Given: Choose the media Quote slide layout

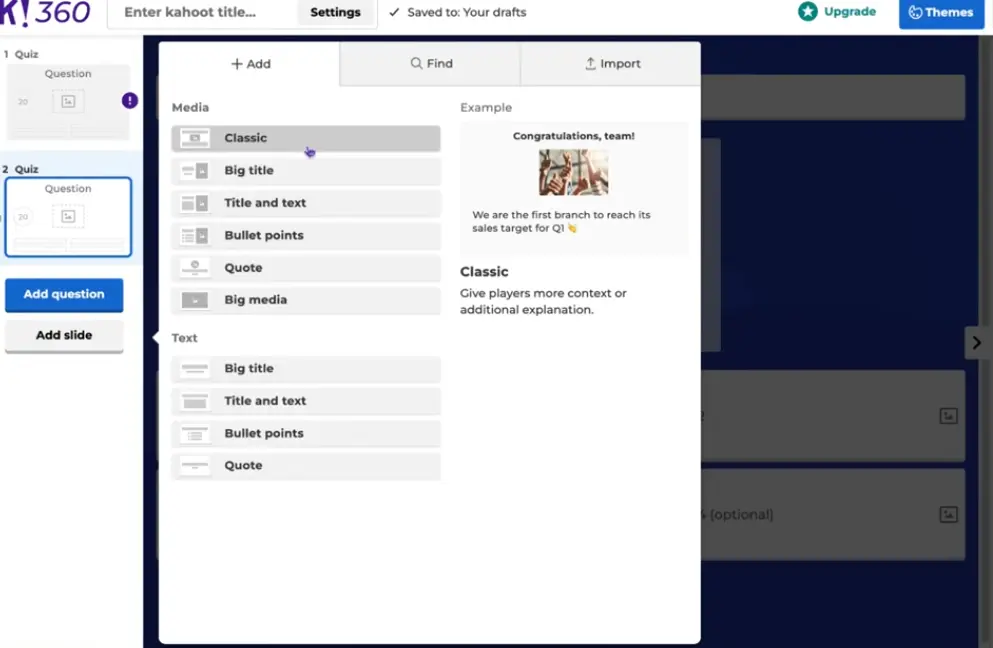Looking at the screenshot, I should pyautogui.click(x=305, y=268).
